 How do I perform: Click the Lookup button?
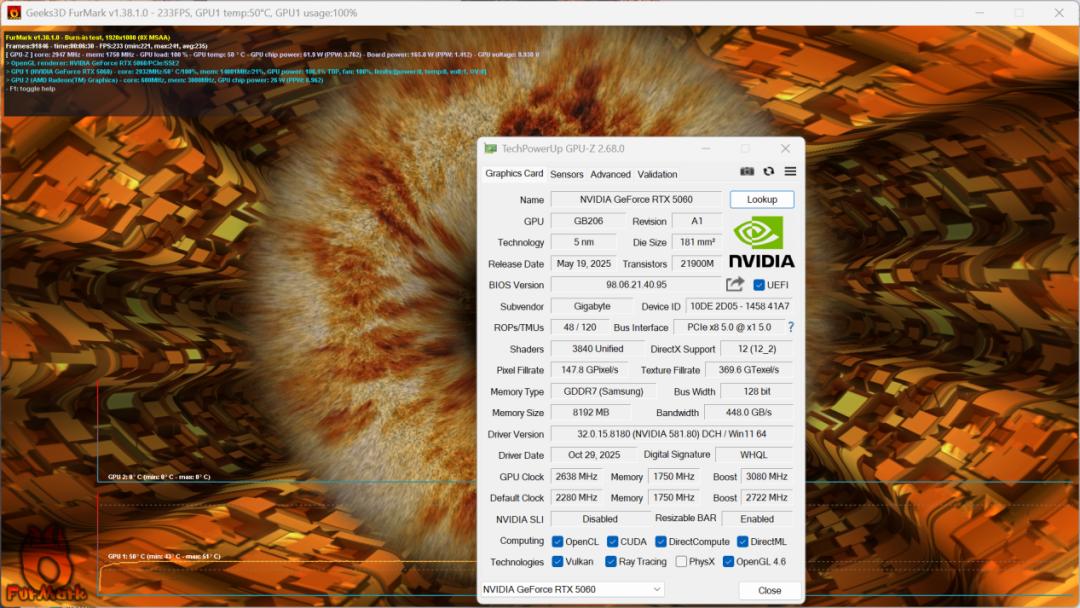click(x=762, y=200)
